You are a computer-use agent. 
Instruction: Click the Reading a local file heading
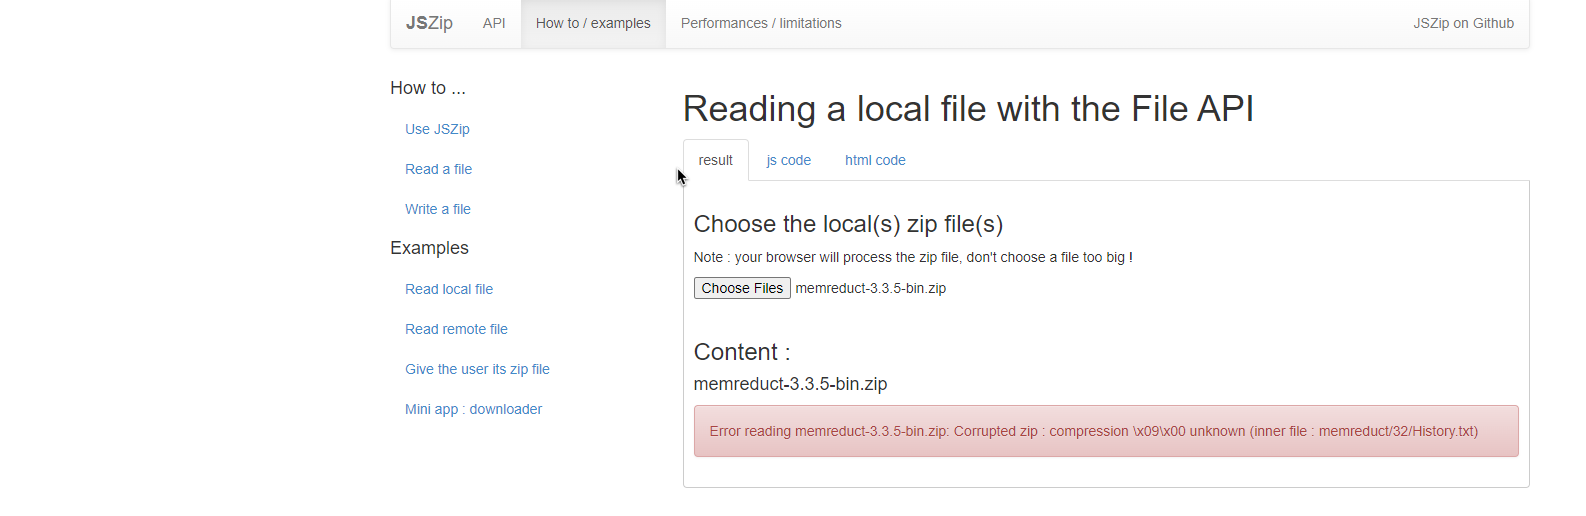tap(968, 108)
